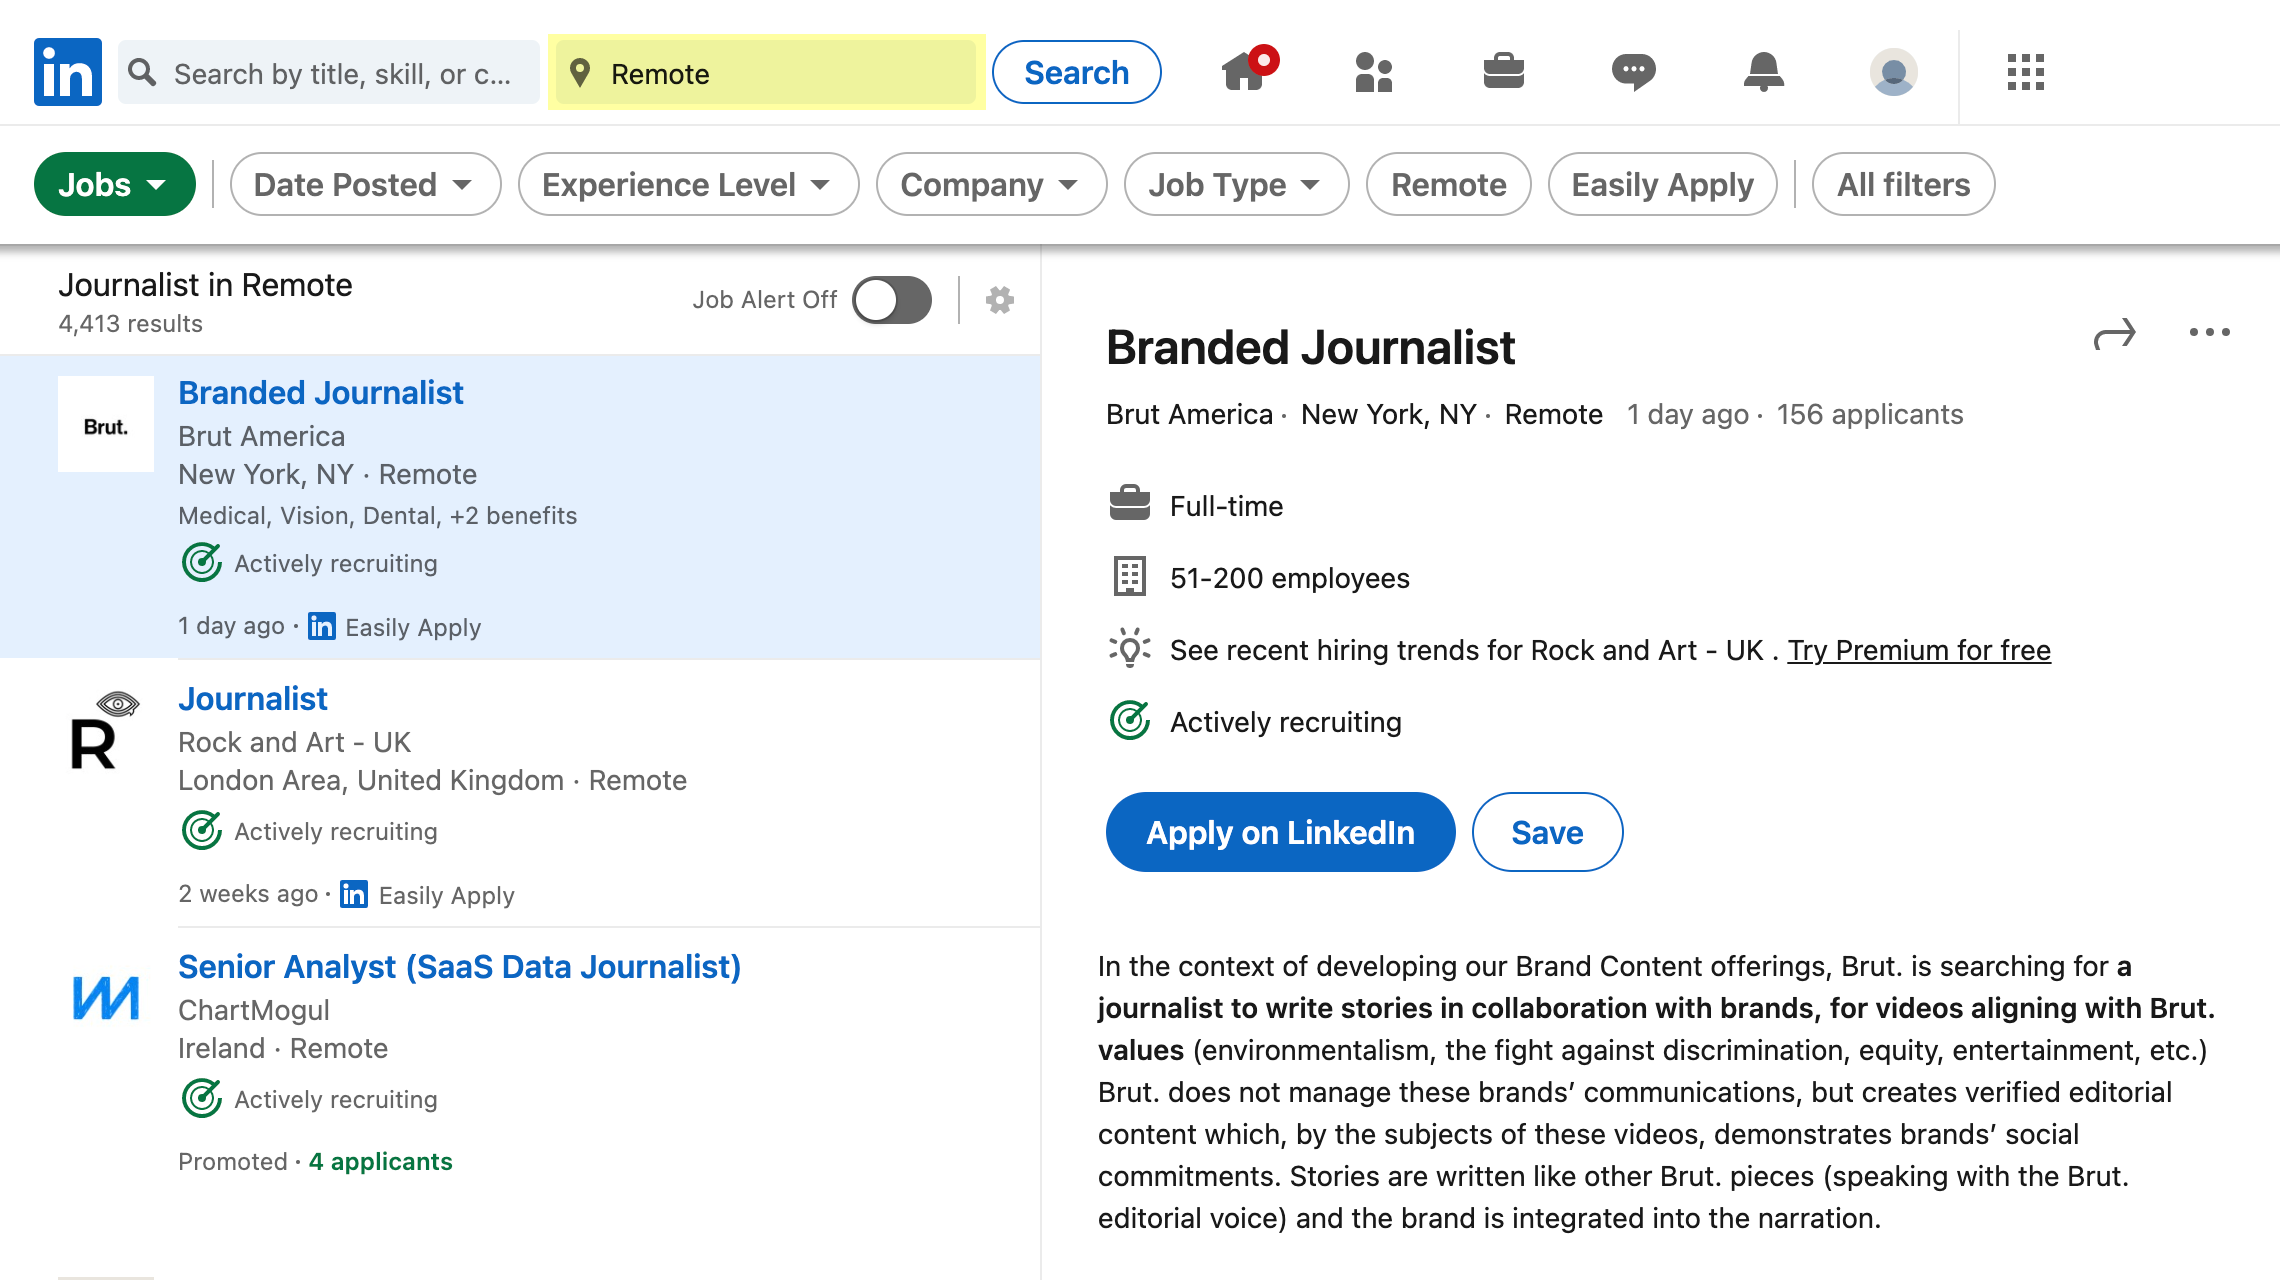This screenshot has height=1280, width=2280.
Task: Expand the Job Type filter dropdown
Action: 1236,184
